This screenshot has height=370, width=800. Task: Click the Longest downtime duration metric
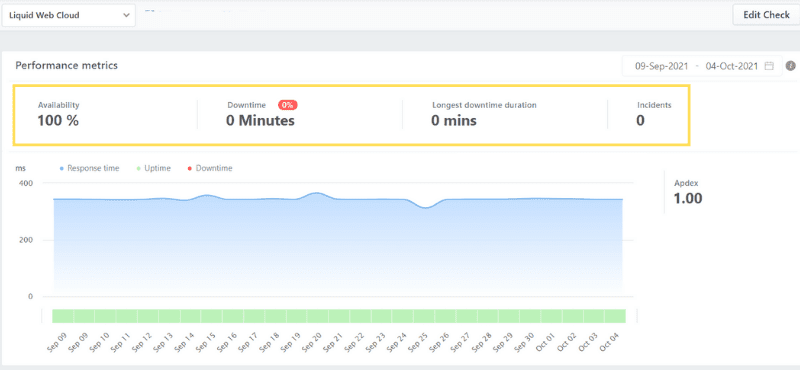[x=484, y=114]
